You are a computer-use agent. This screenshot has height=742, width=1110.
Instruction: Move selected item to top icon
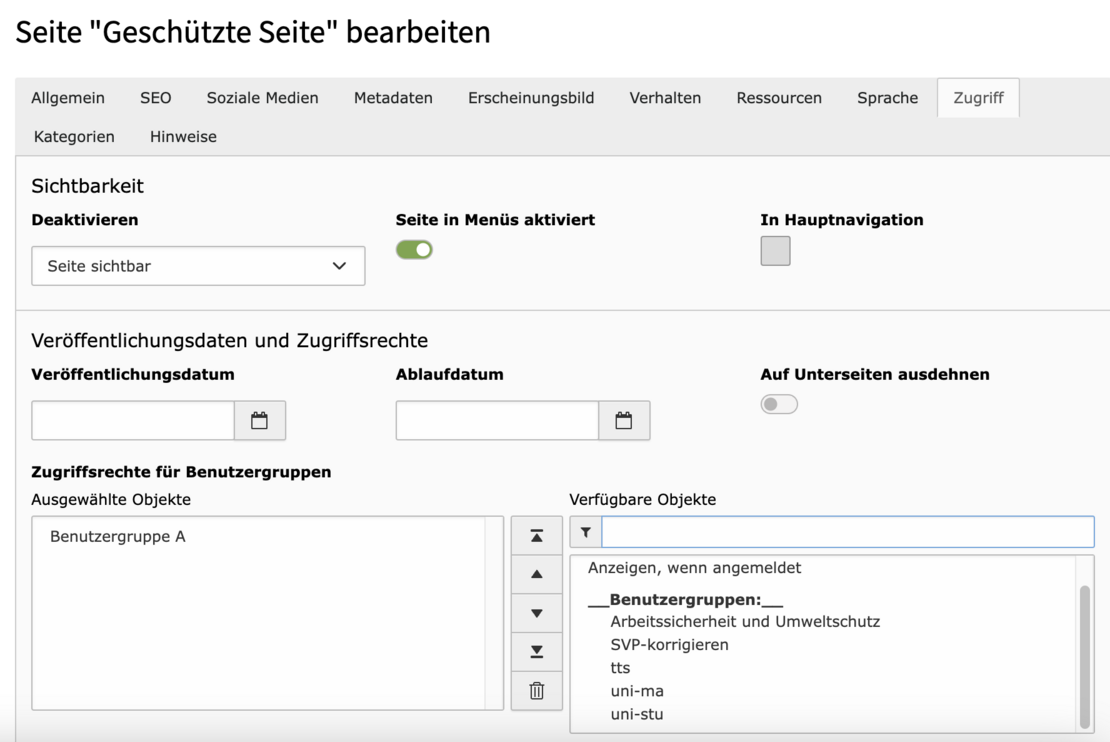coord(537,536)
